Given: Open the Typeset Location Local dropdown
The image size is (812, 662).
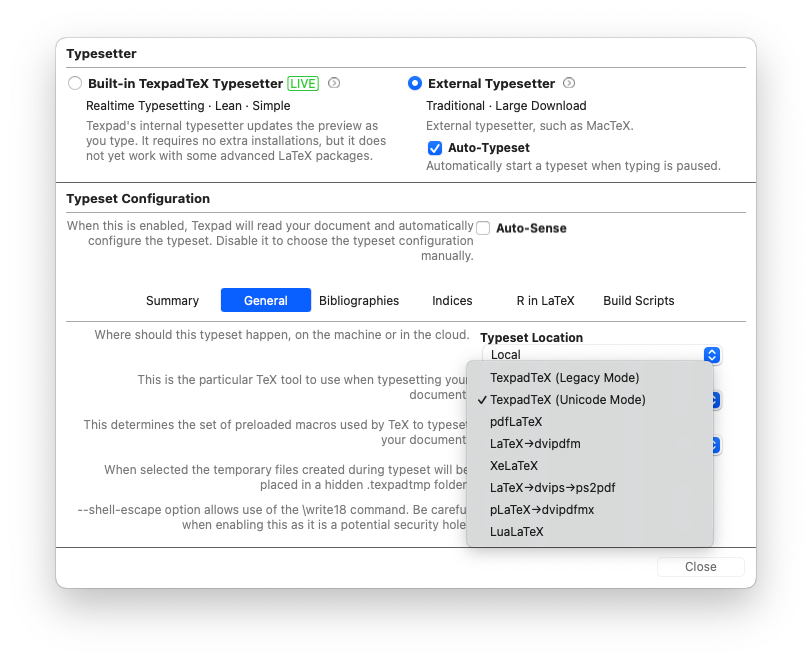Looking at the screenshot, I should 602,355.
